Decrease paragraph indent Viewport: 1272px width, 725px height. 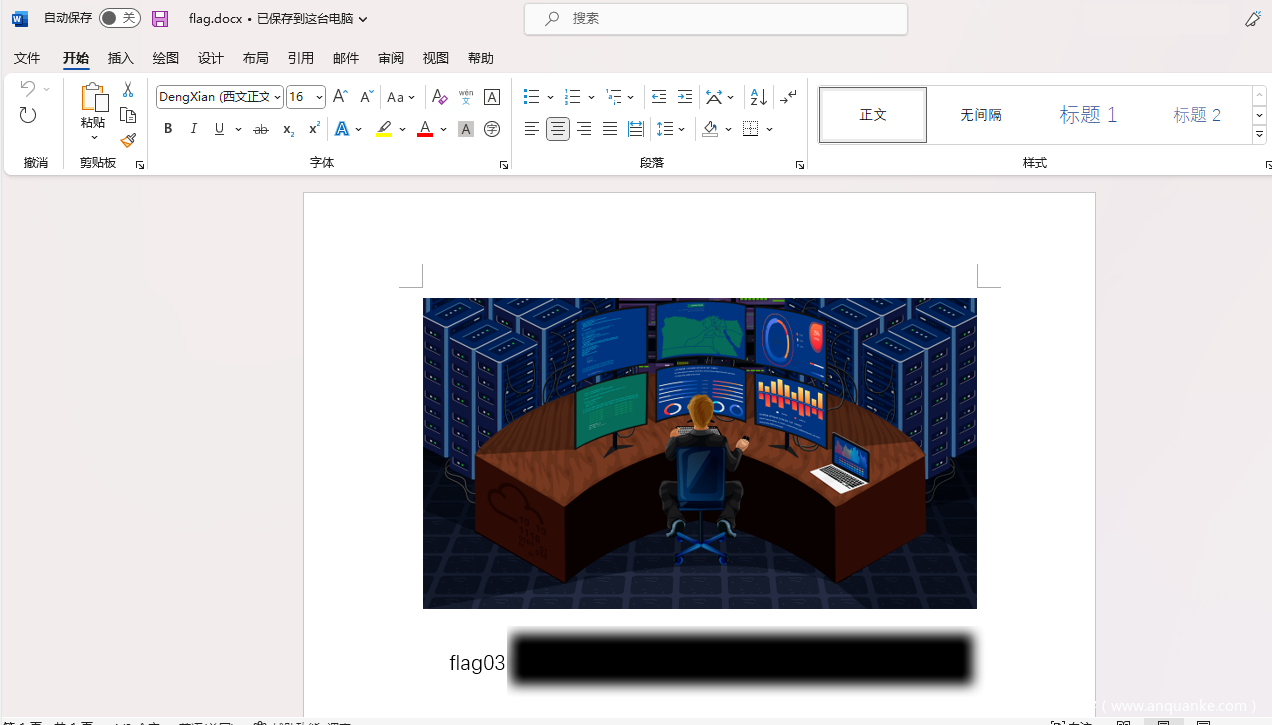(659, 97)
